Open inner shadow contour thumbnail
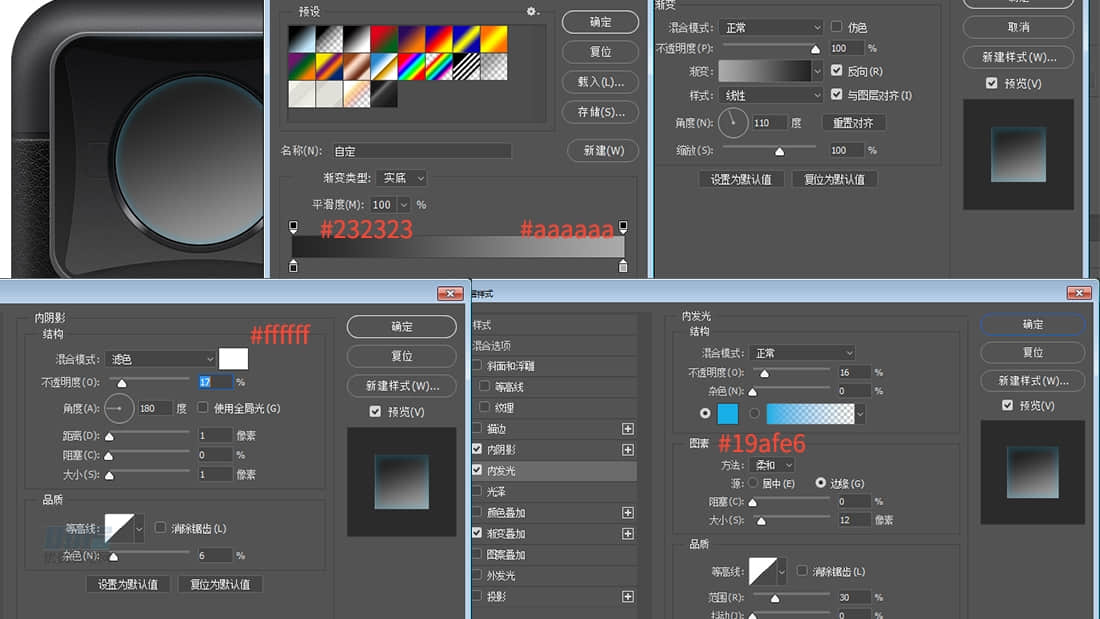This screenshot has height=619, width=1100. (x=119, y=528)
